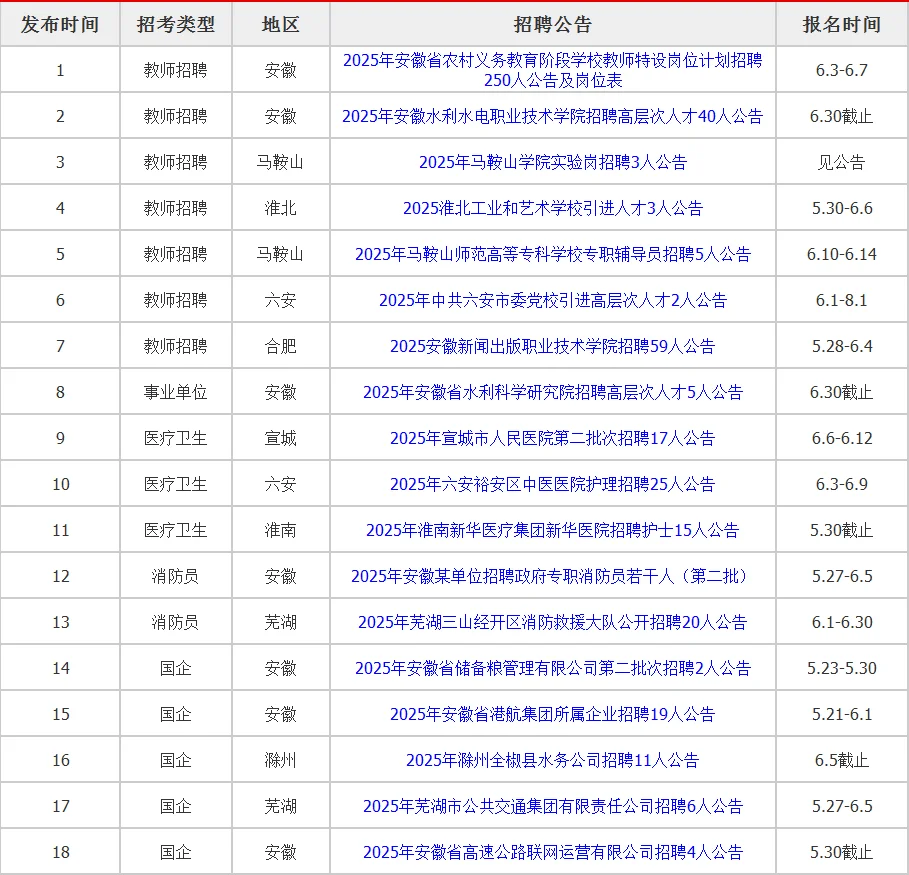Screen dimensions: 909x875
Task: Open the 安徽省港航集团所属企业招聘19人公告 link
Action: point(552,714)
